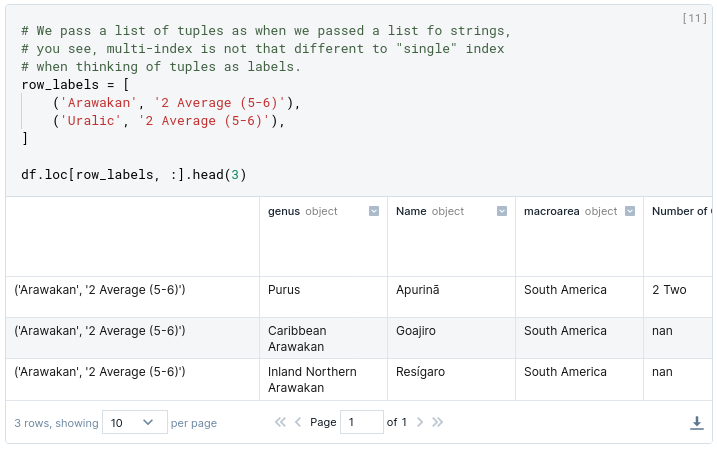Click the Resígaro cell

(x=451, y=380)
